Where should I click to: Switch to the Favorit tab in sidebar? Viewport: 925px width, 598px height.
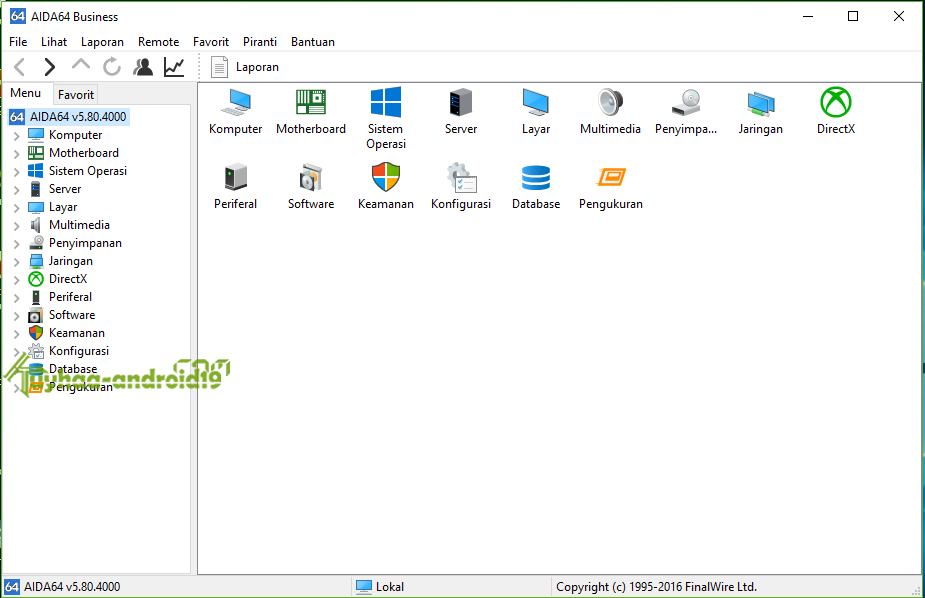(76, 94)
